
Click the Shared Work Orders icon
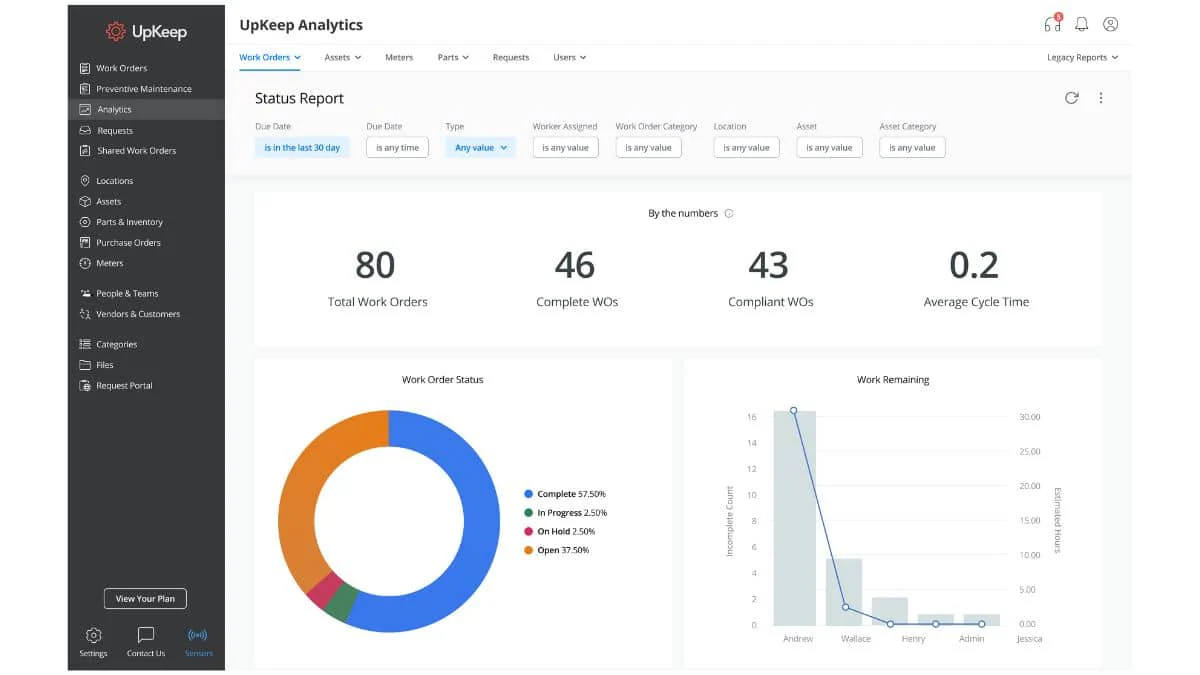[85, 151]
